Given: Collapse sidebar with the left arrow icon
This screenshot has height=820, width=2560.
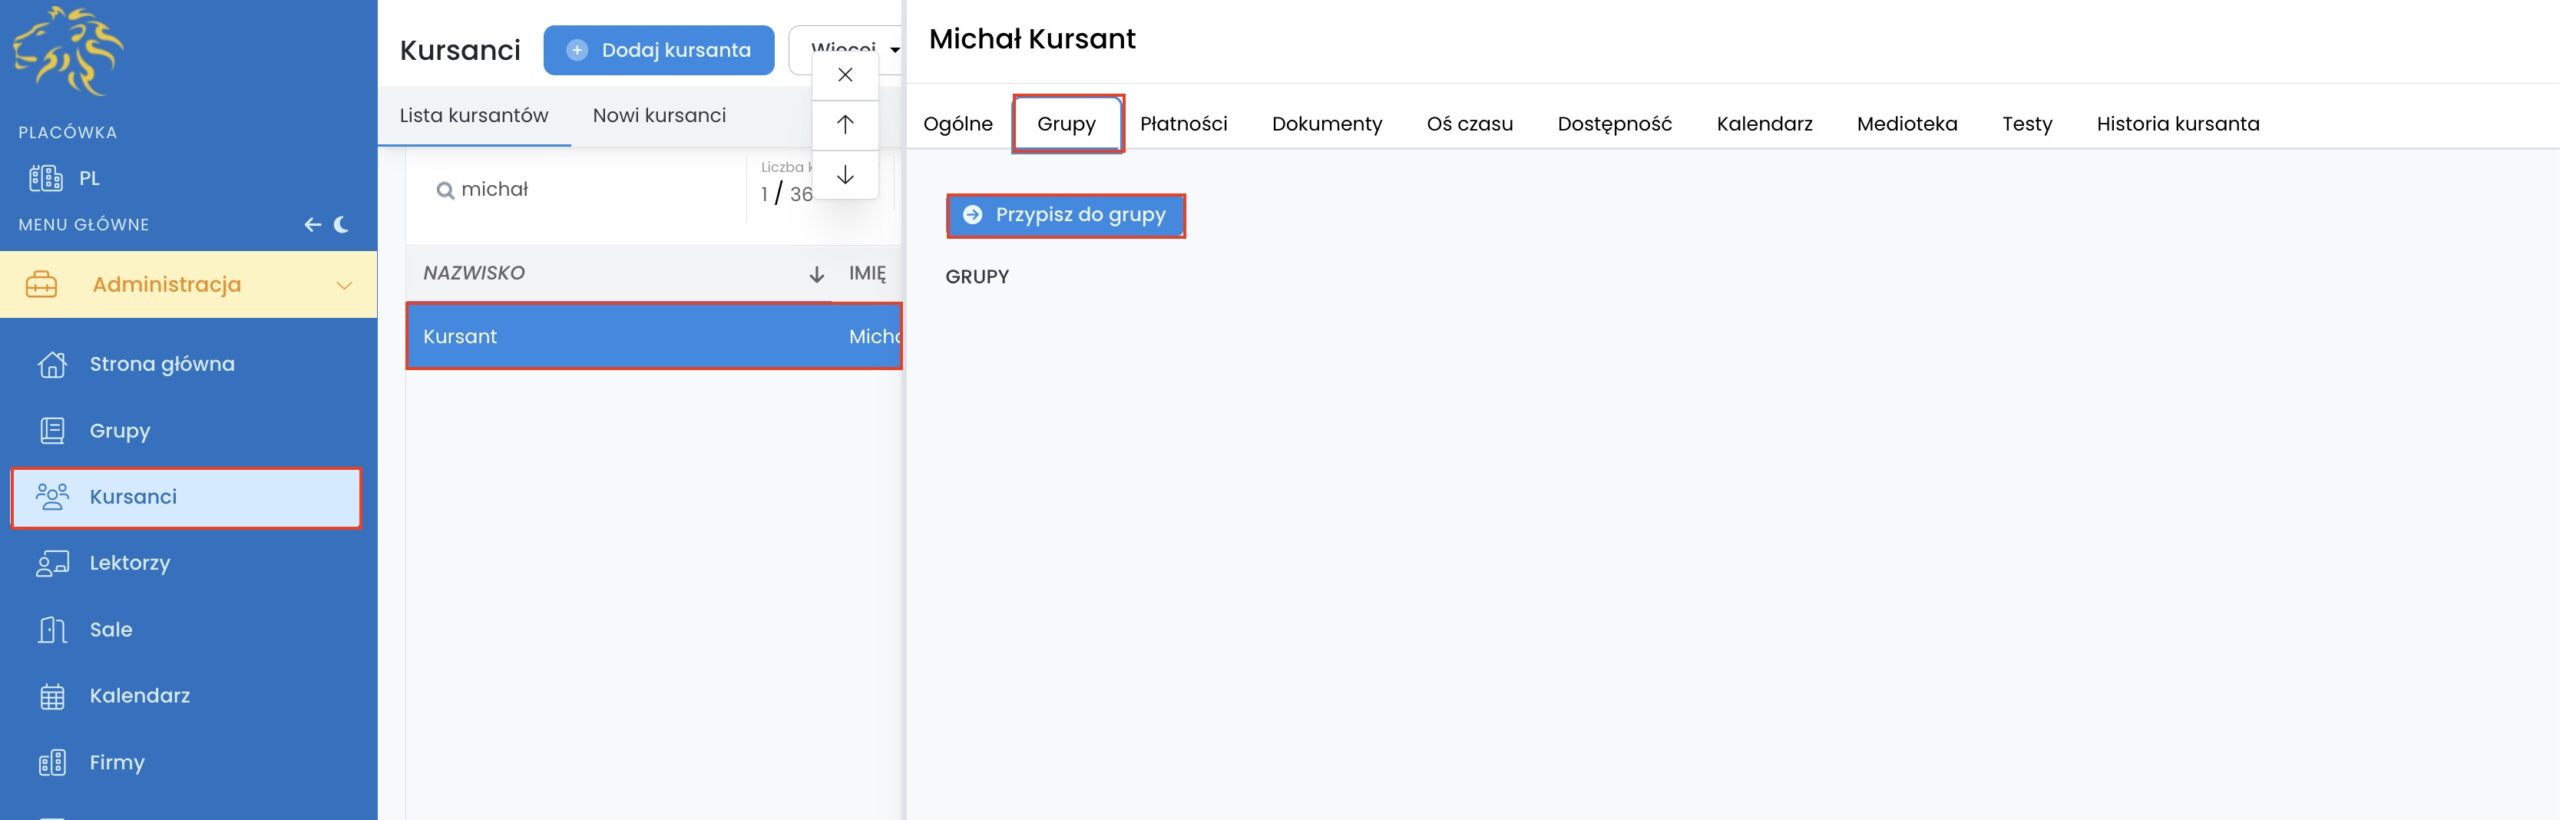Looking at the screenshot, I should point(312,225).
